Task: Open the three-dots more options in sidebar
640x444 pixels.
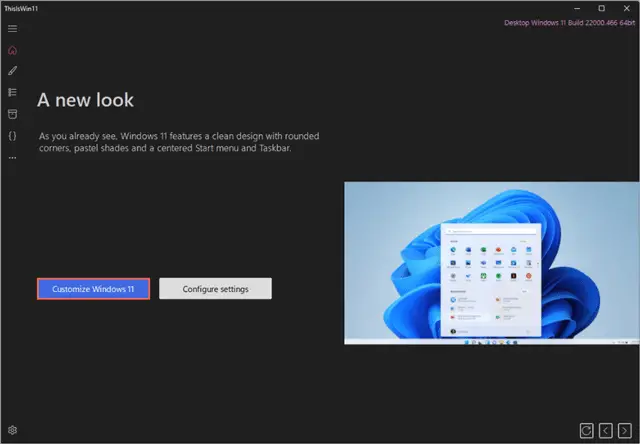Action: click(x=12, y=158)
